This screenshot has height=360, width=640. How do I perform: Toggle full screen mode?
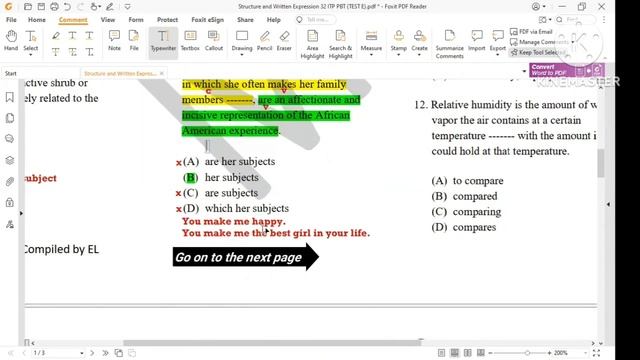(x=596, y=353)
